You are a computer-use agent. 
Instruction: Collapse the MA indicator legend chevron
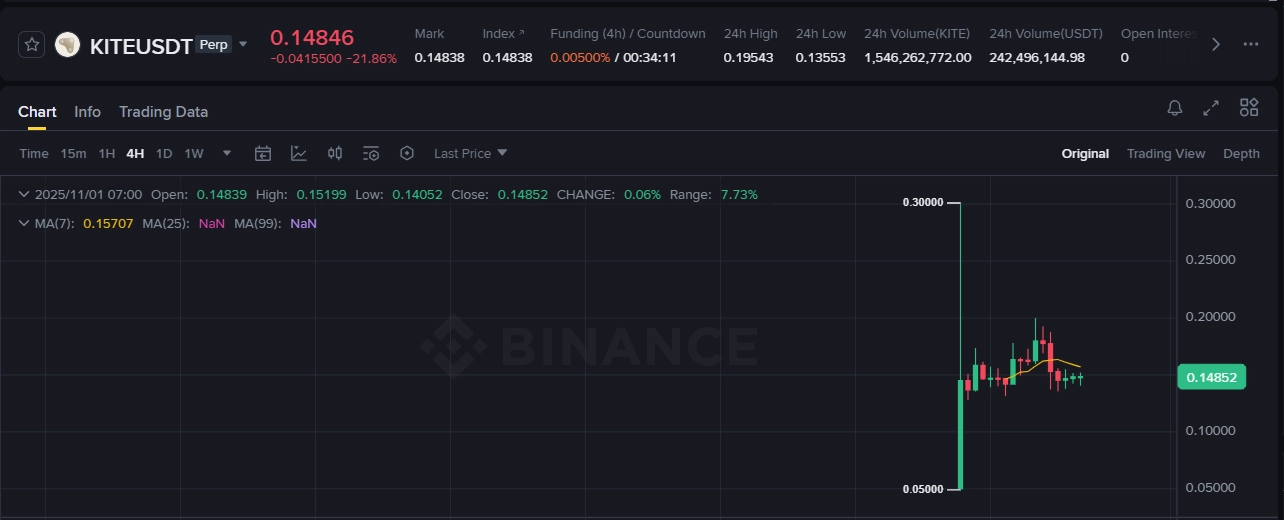(x=24, y=223)
